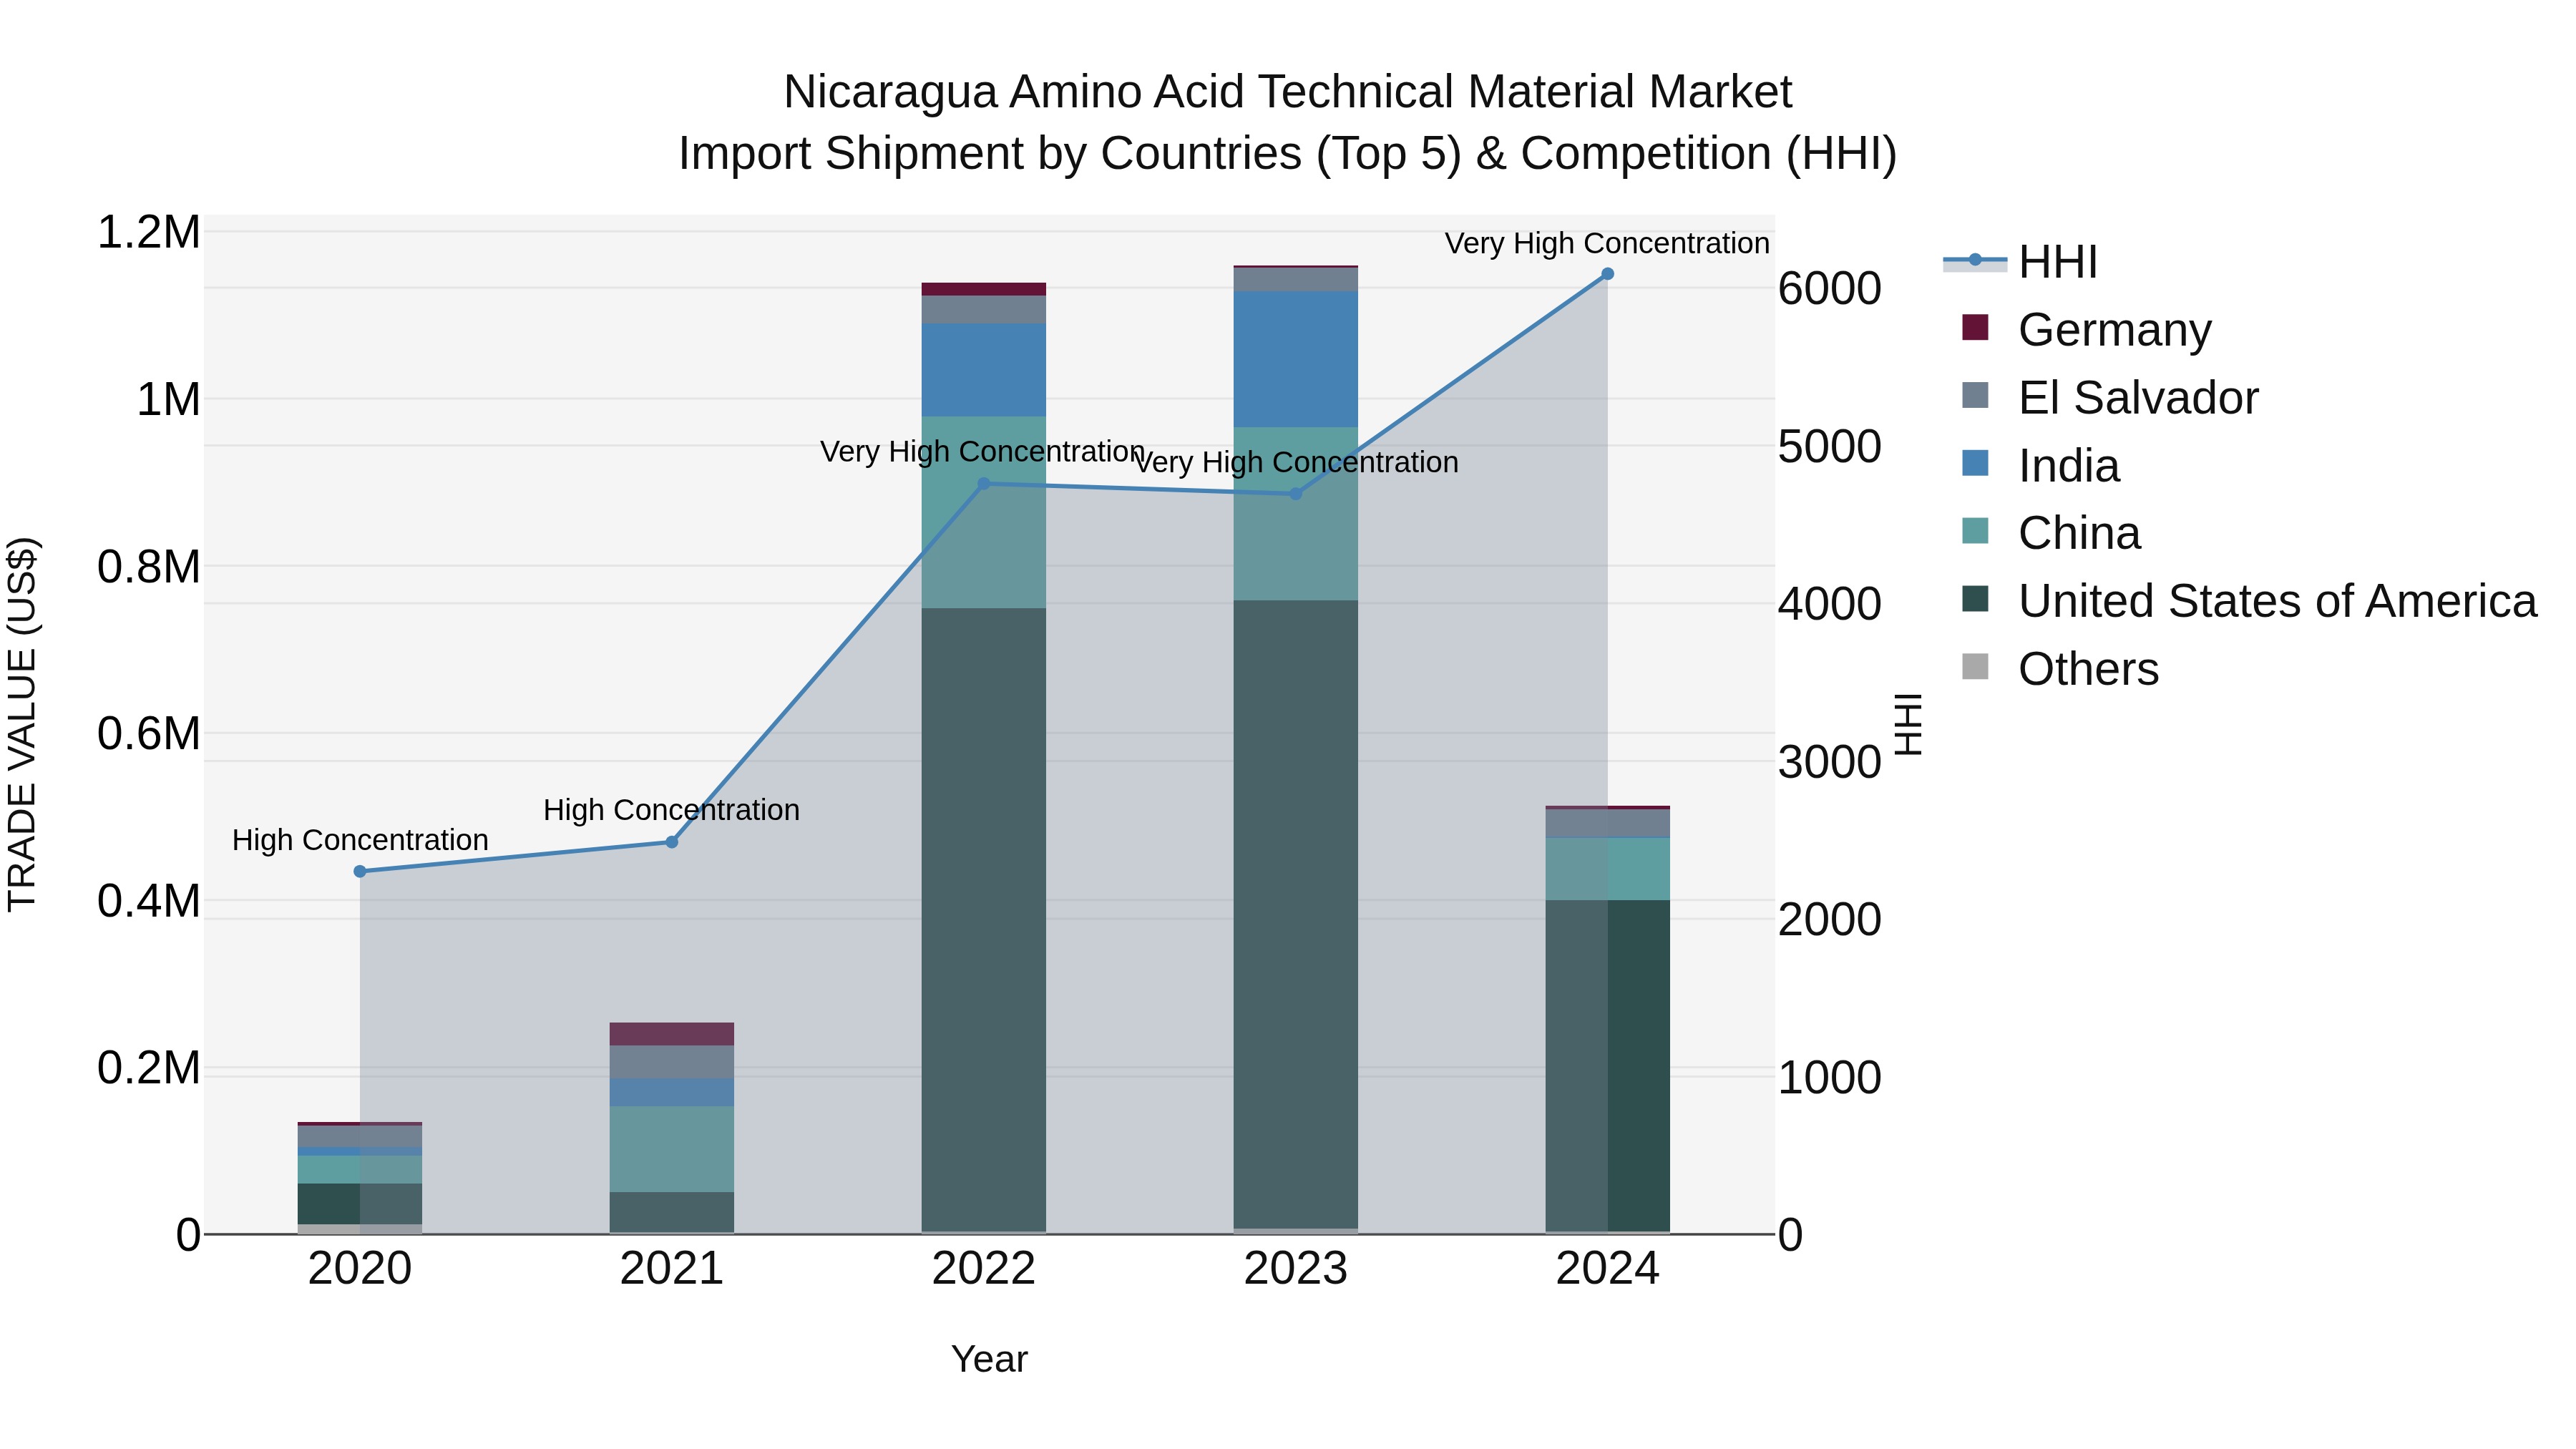This screenshot has height=1449, width=2576.
Task: Click the 2024 x-axis label
Action: point(1608,1269)
